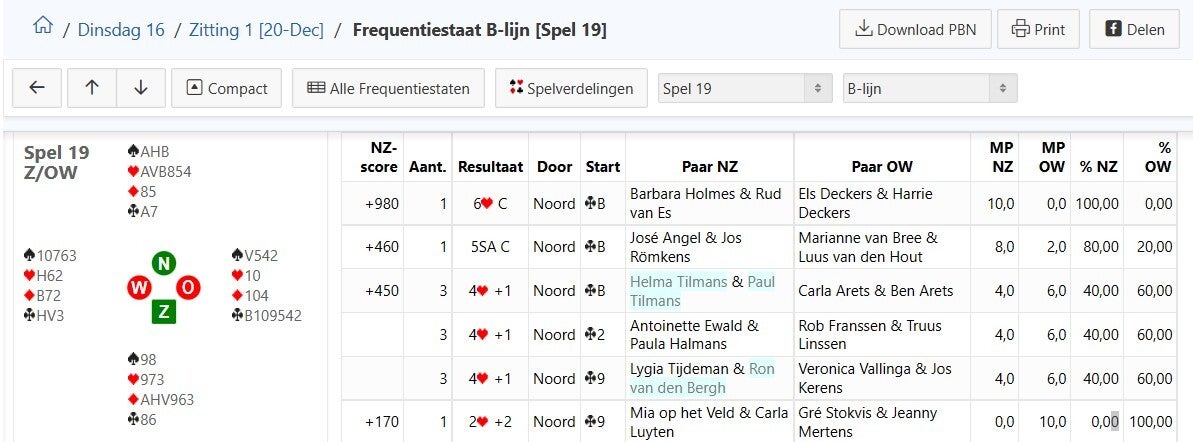Open Helma Tilmans player link

click(679, 282)
